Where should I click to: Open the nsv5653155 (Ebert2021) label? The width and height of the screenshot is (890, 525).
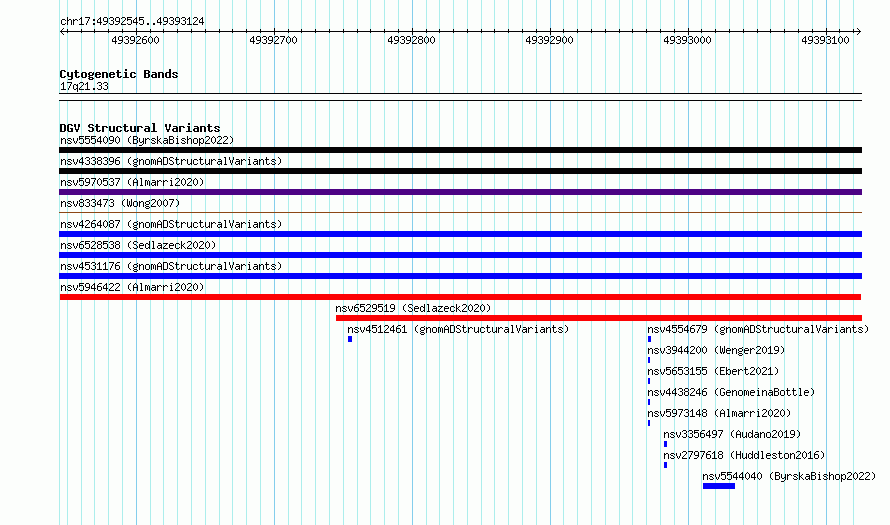[713, 371]
